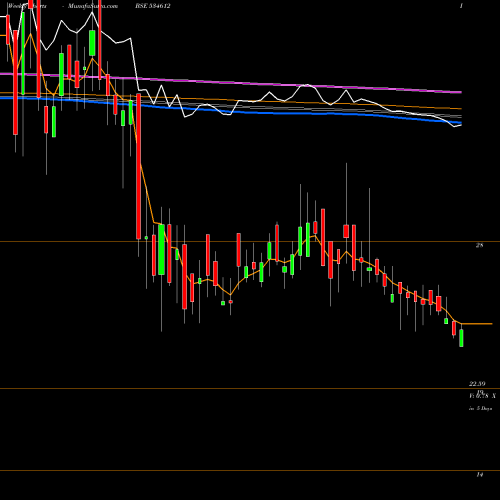Click the 'MunafaSutra.com' title text
The image size is (500, 500).
[x=93, y=6]
